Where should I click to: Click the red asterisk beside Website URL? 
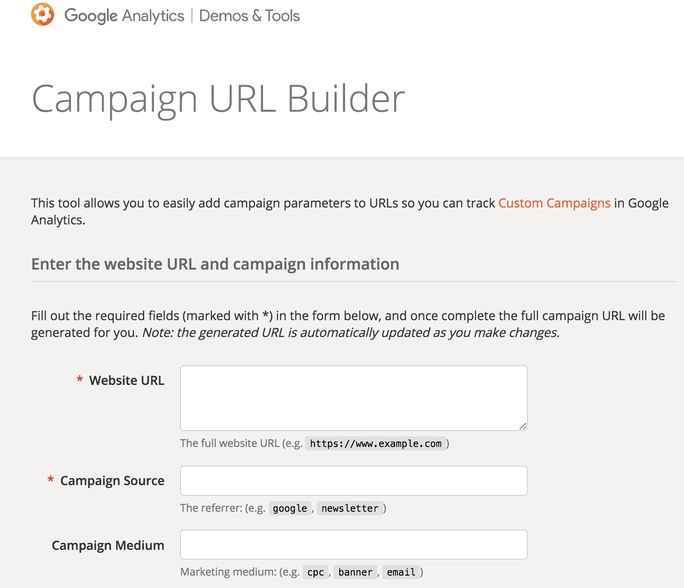[x=79, y=379]
